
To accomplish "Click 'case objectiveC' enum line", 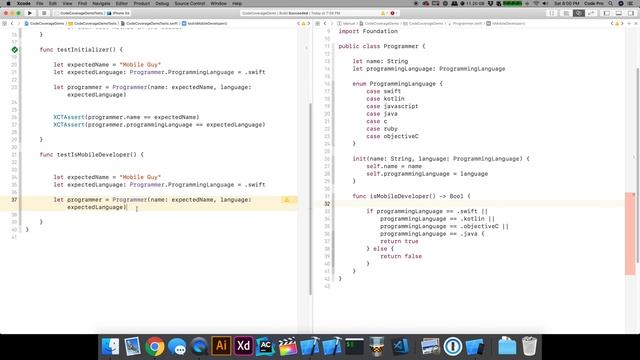I will coord(392,136).
